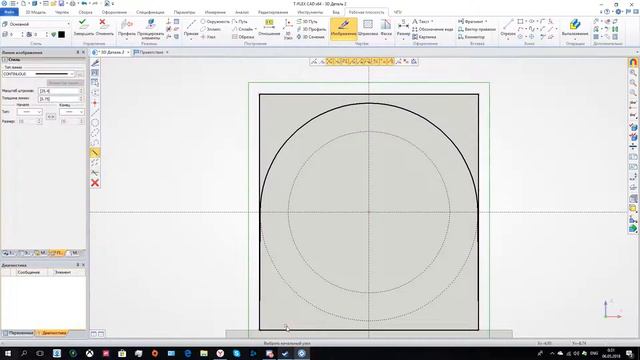Switch to the Переменные bottom tab
Image resolution: width=640 pixels, height=360 pixels.
(x=18, y=333)
